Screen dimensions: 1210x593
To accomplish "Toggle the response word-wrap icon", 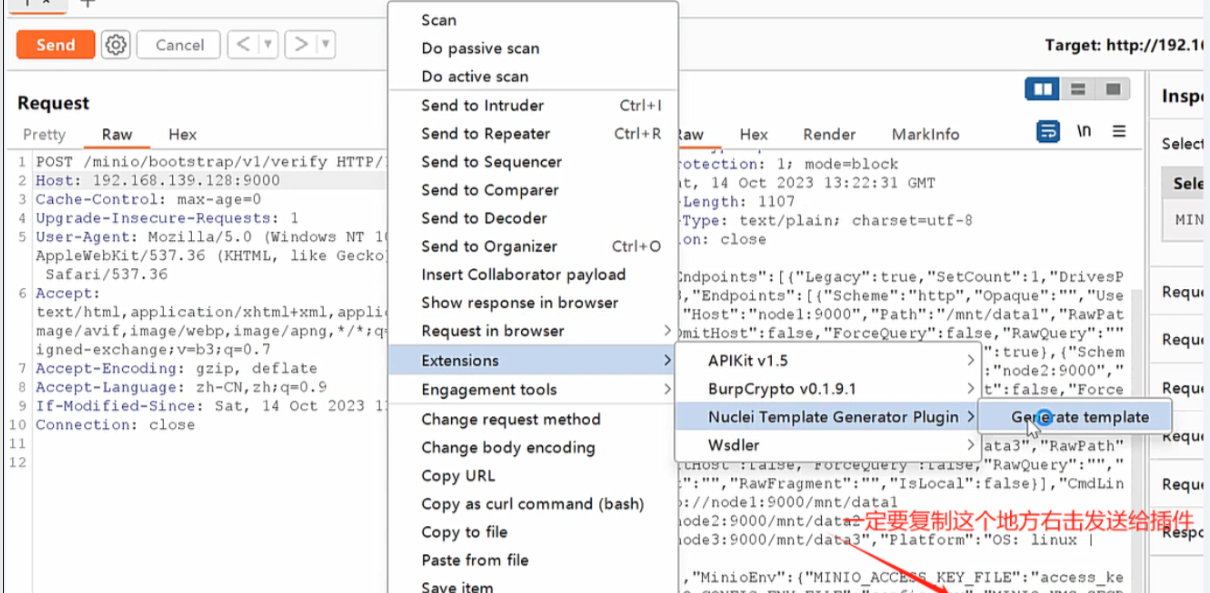I will (x=1048, y=131).
